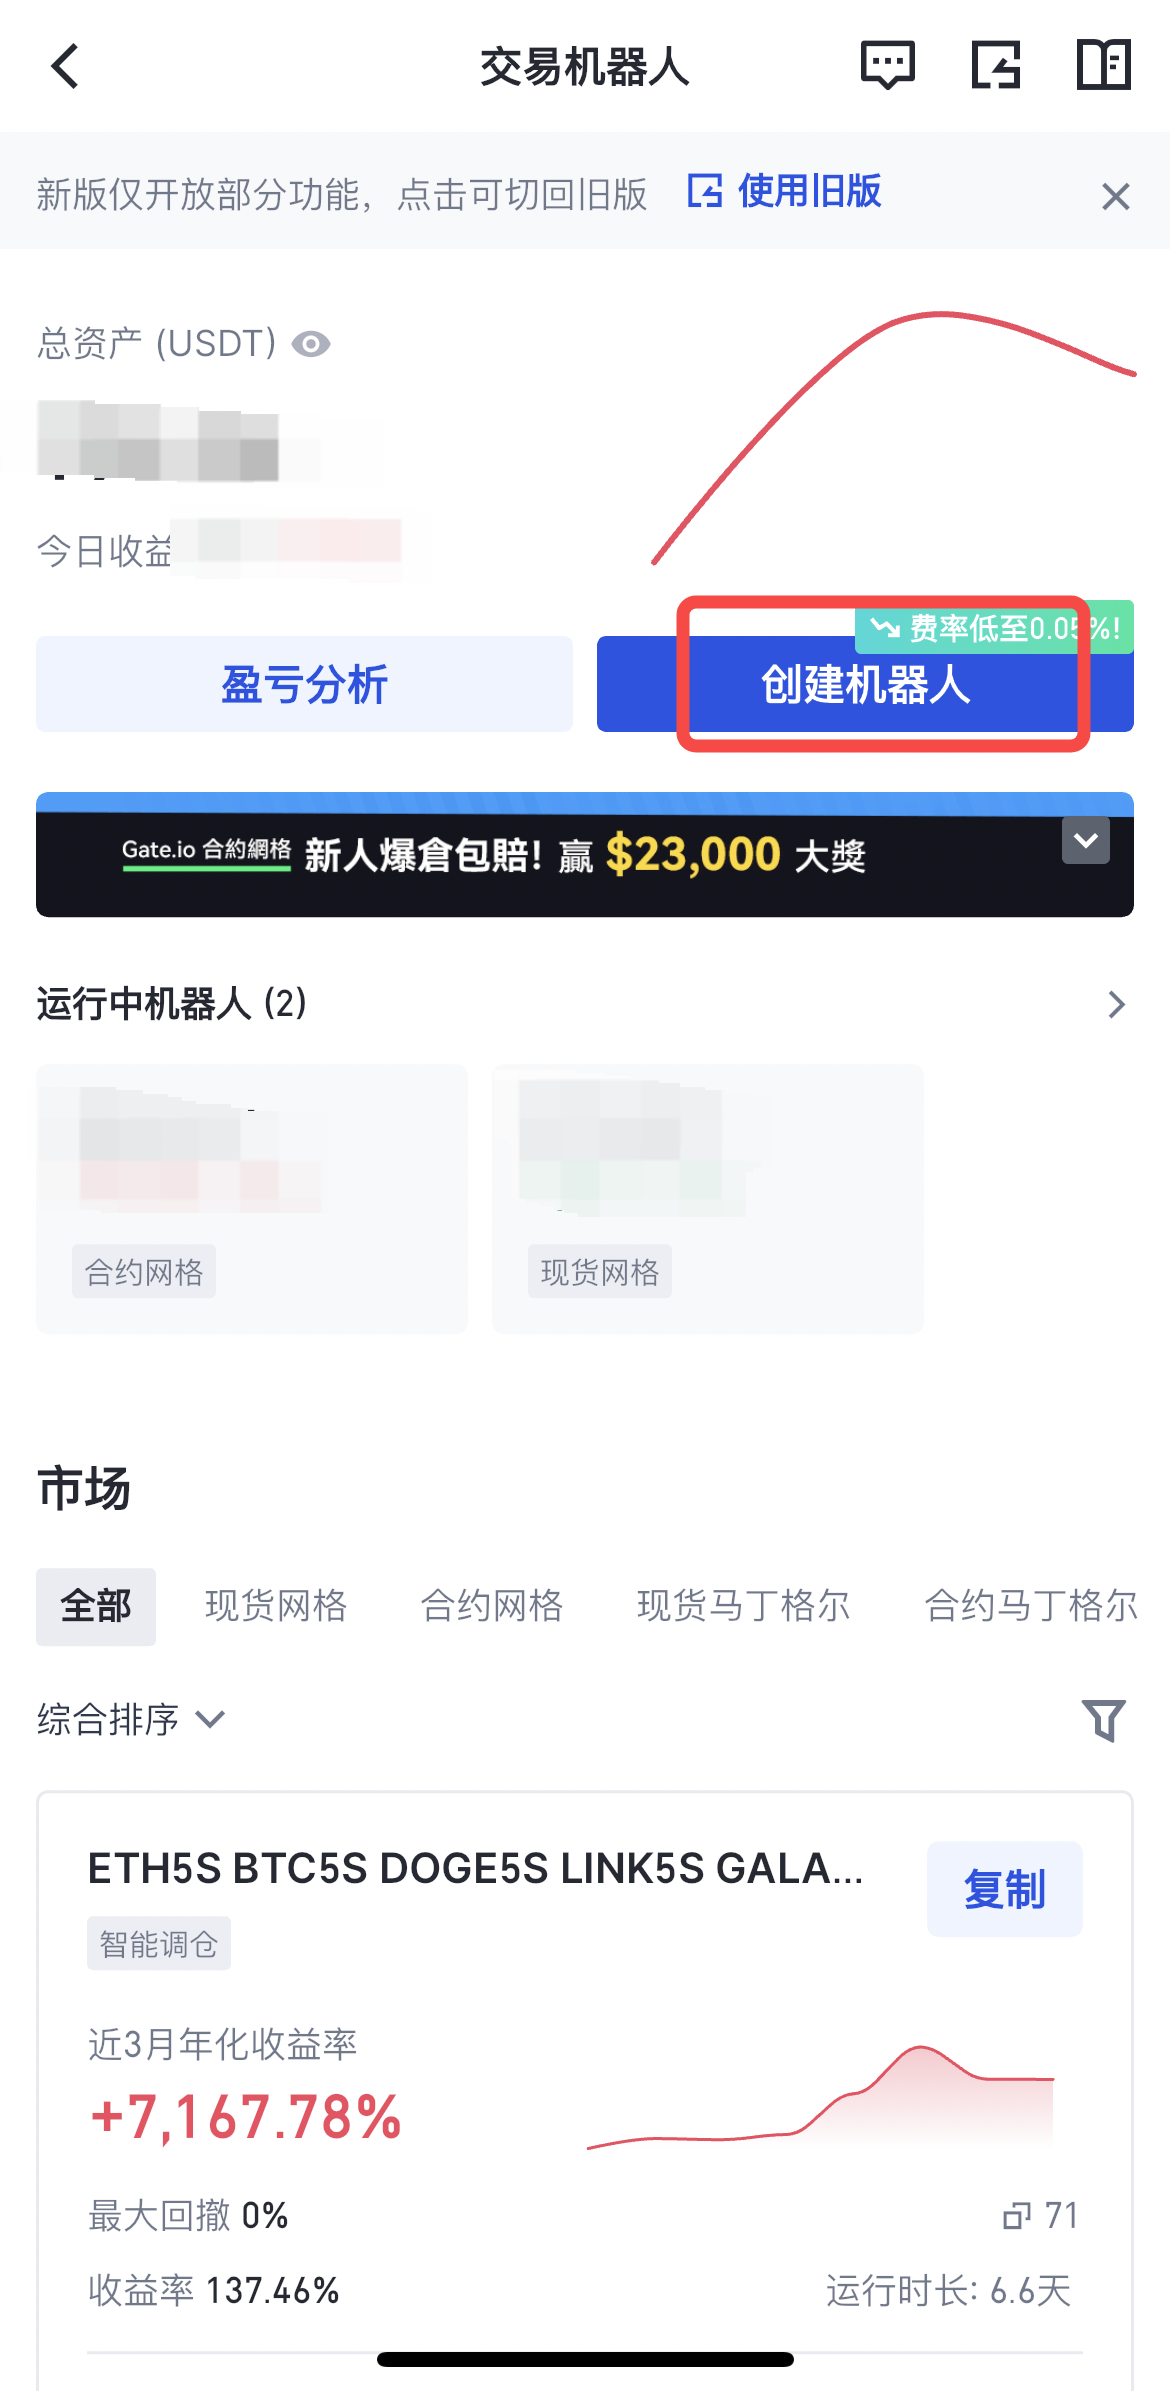Open 盈亏分析 profit analysis

pyautogui.click(x=304, y=684)
